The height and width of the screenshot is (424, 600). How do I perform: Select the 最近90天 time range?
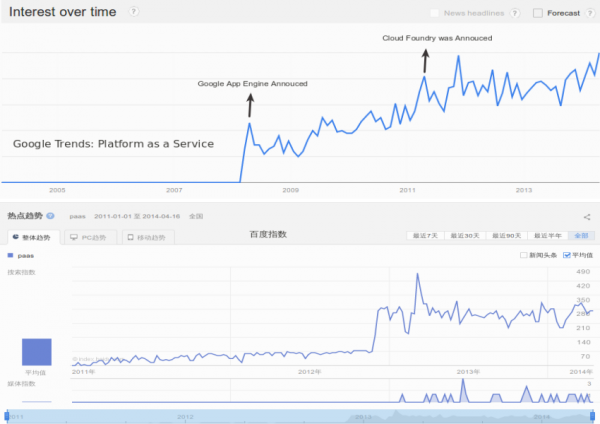point(507,235)
